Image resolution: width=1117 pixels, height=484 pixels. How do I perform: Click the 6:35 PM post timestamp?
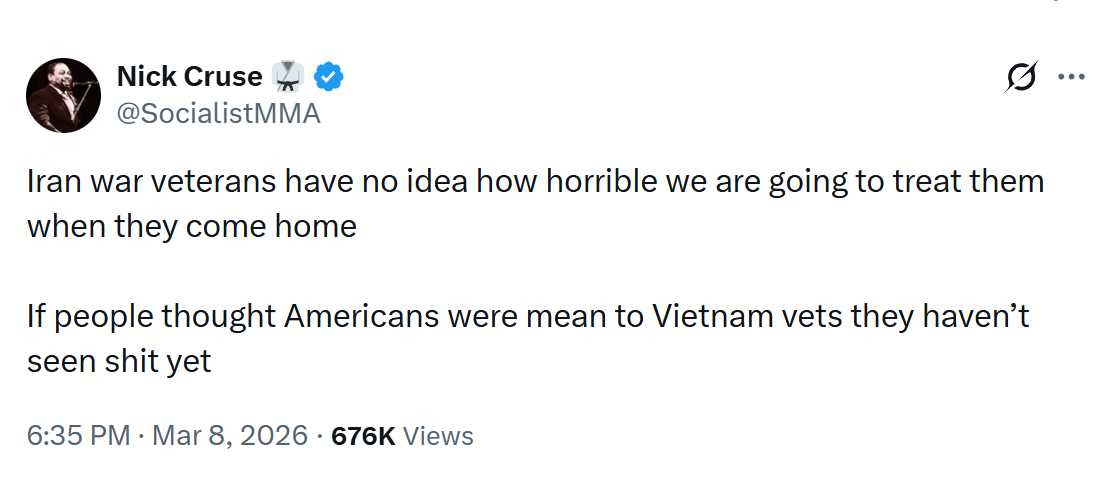79,436
